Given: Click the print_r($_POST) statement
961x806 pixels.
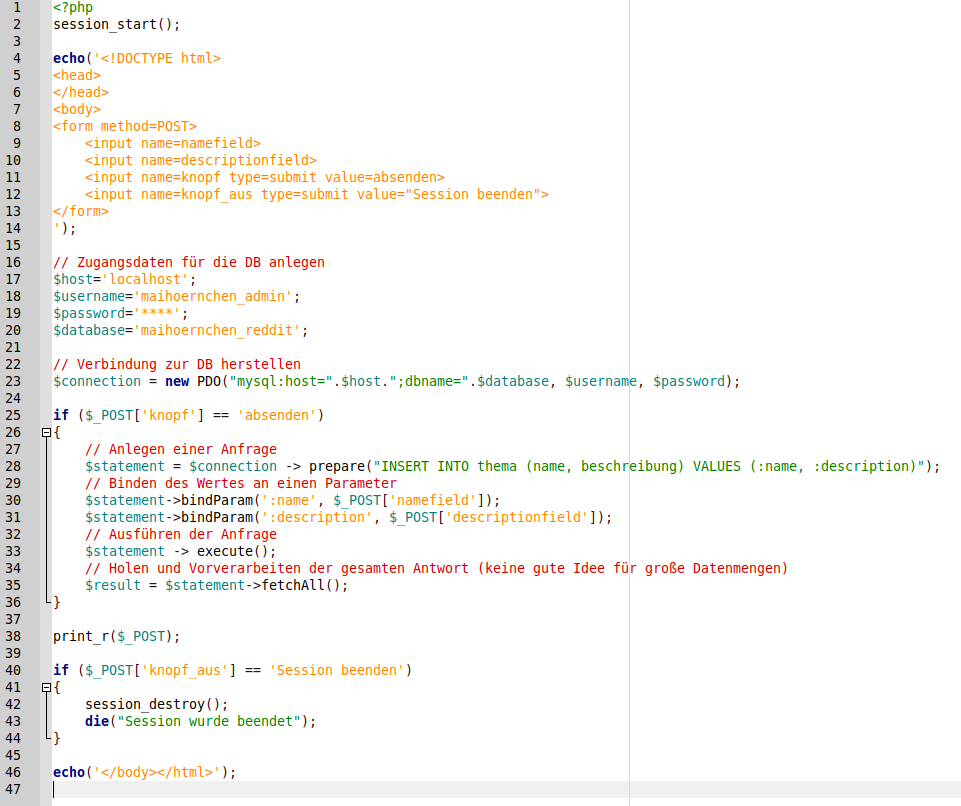Looking at the screenshot, I should [117, 636].
